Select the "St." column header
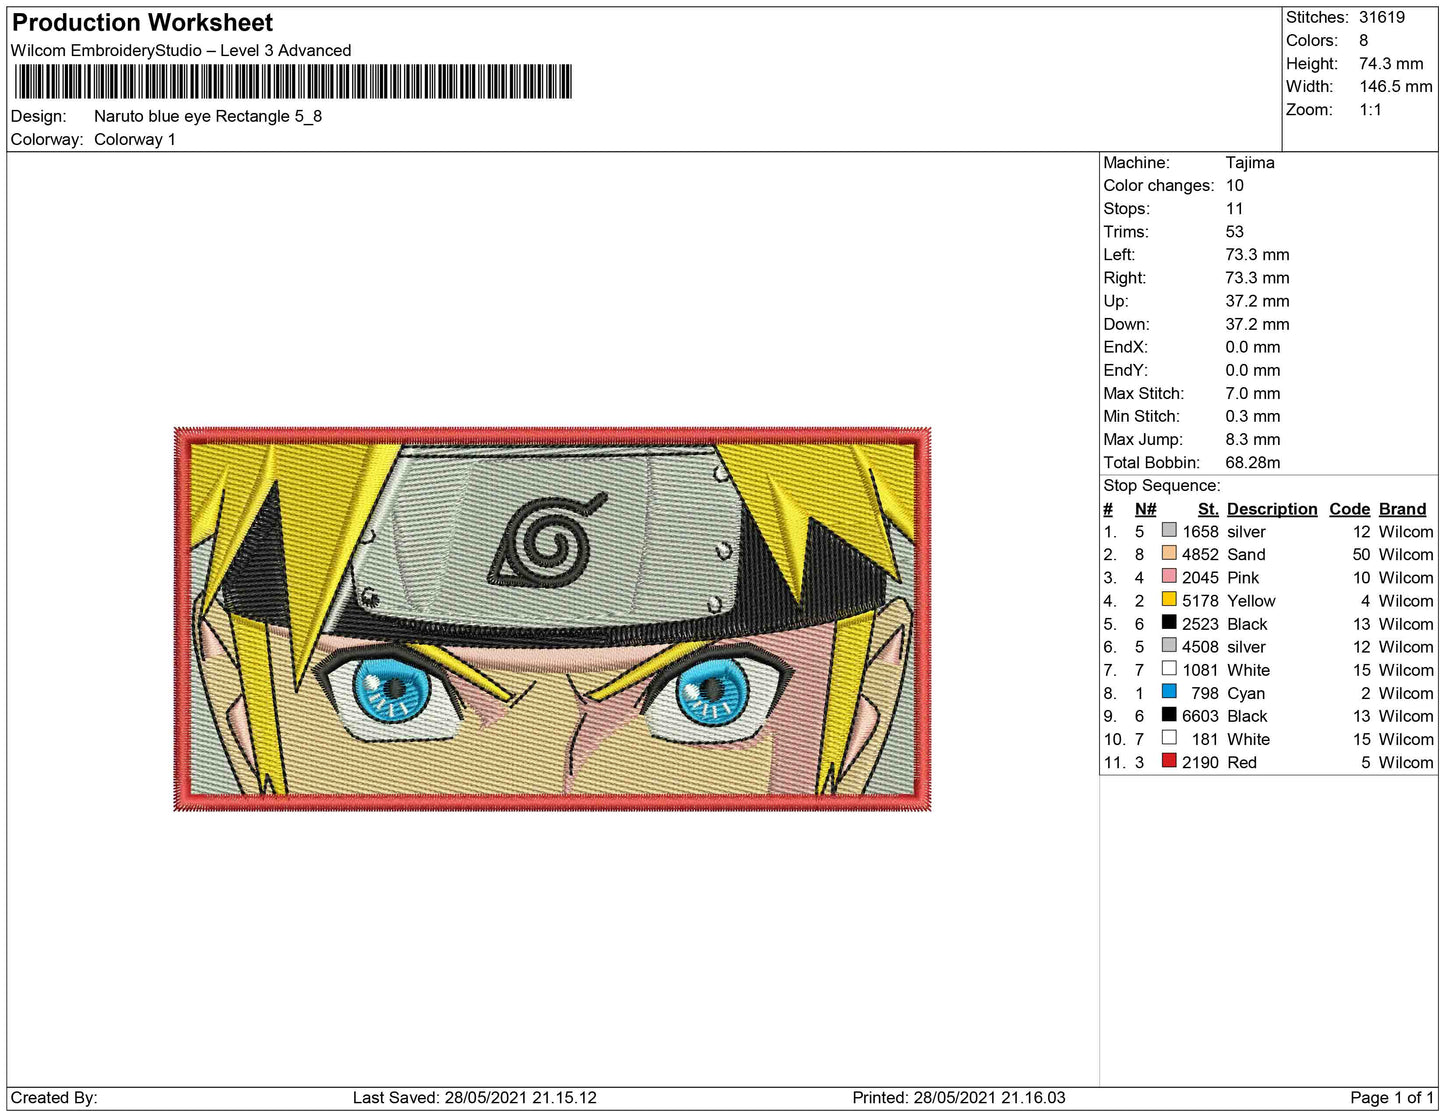Screen dimensions: 1445x1112 (1208, 509)
